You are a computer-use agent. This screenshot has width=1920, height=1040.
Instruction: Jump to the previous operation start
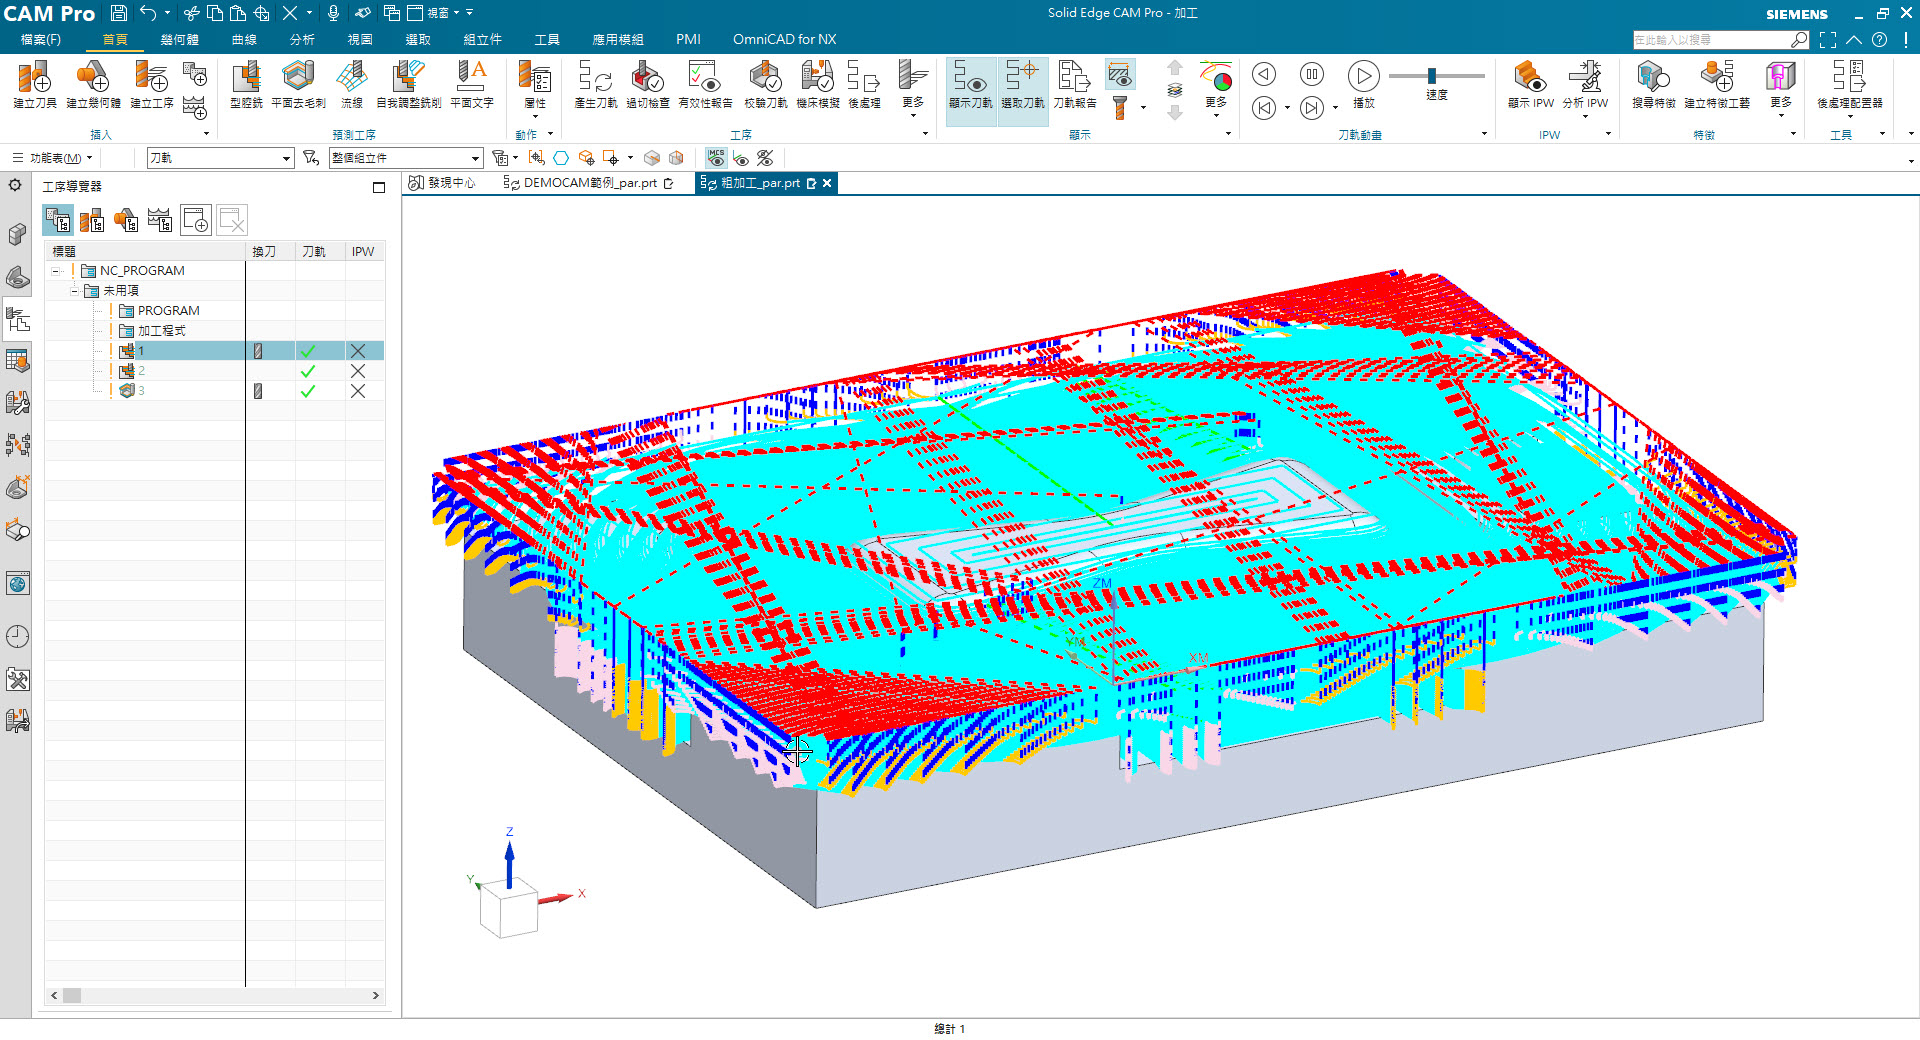click(x=1264, y=108)
